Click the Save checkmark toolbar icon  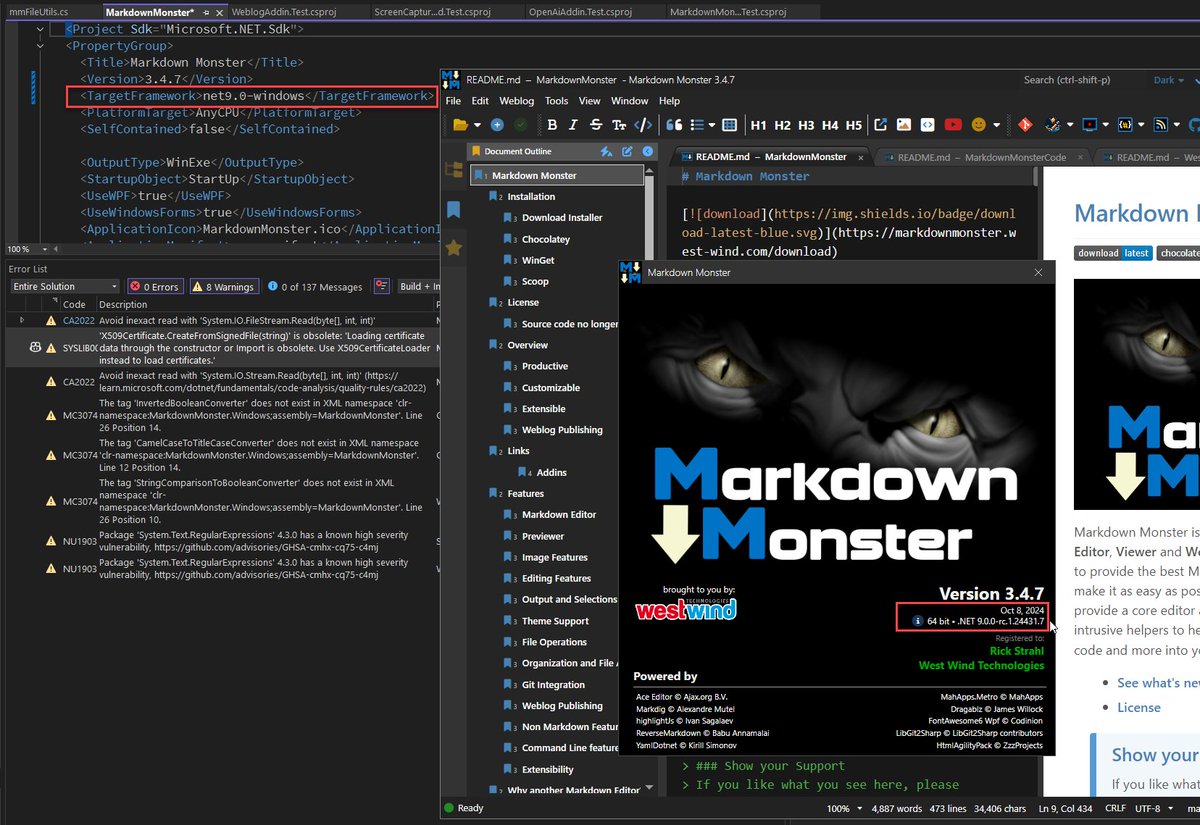521,125
